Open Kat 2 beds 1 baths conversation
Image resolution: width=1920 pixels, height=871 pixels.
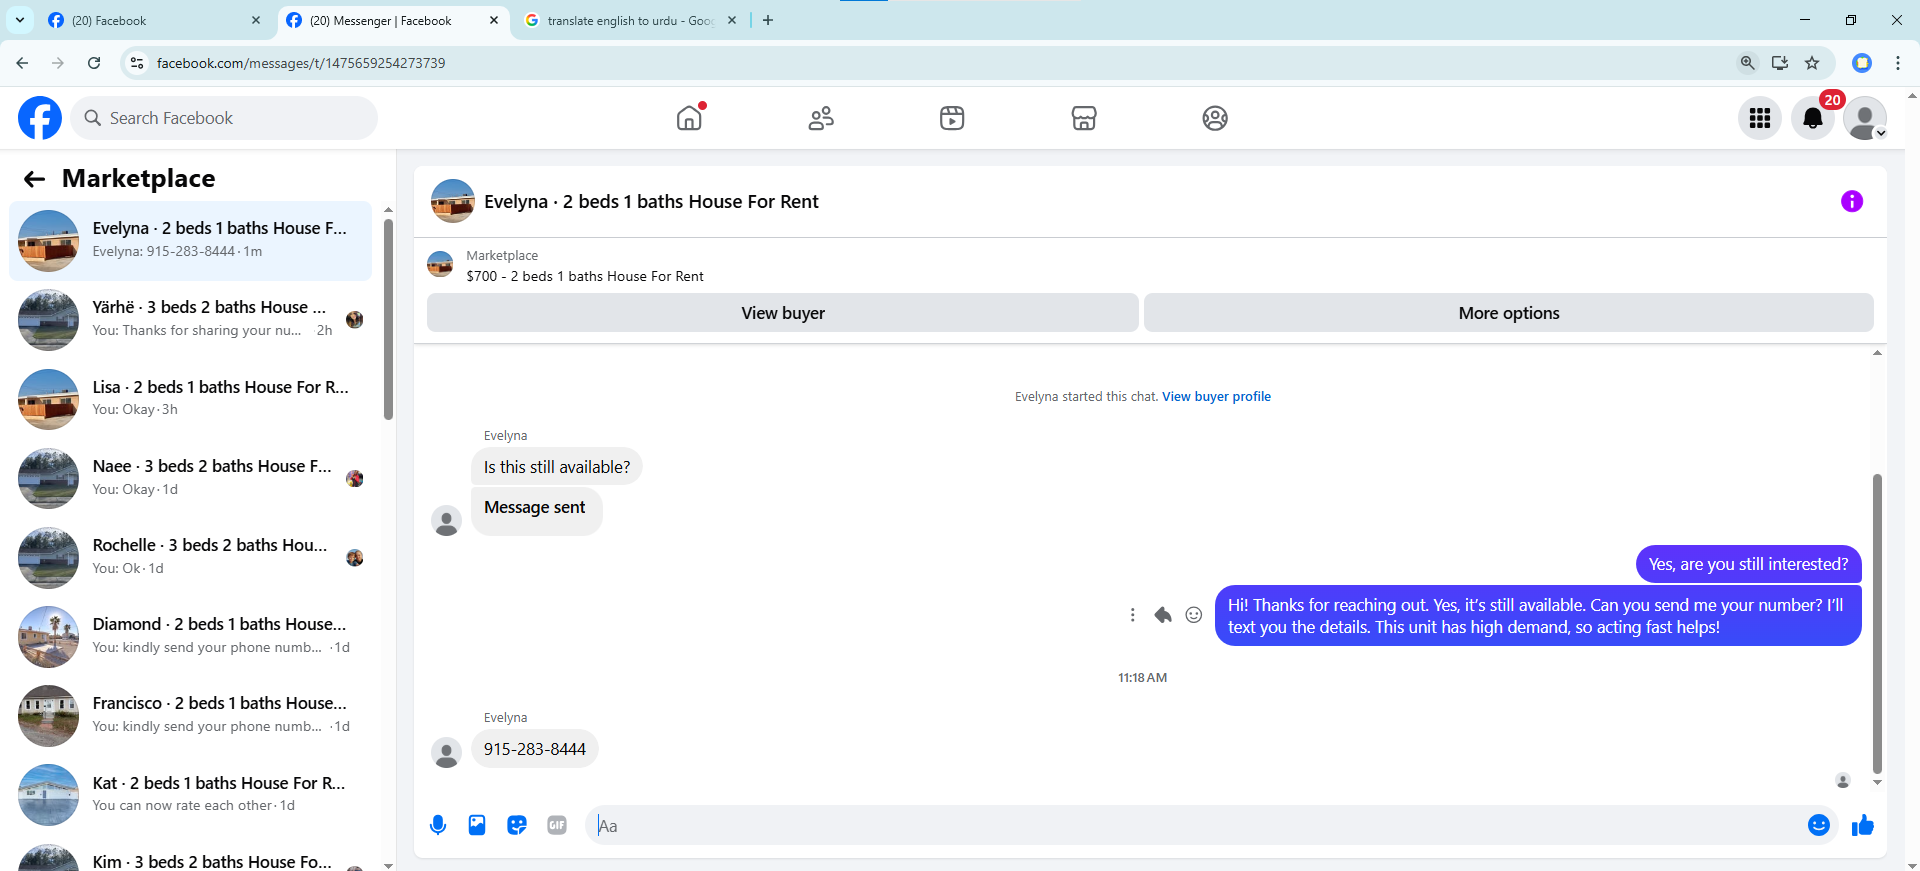(x=190, y=794)
